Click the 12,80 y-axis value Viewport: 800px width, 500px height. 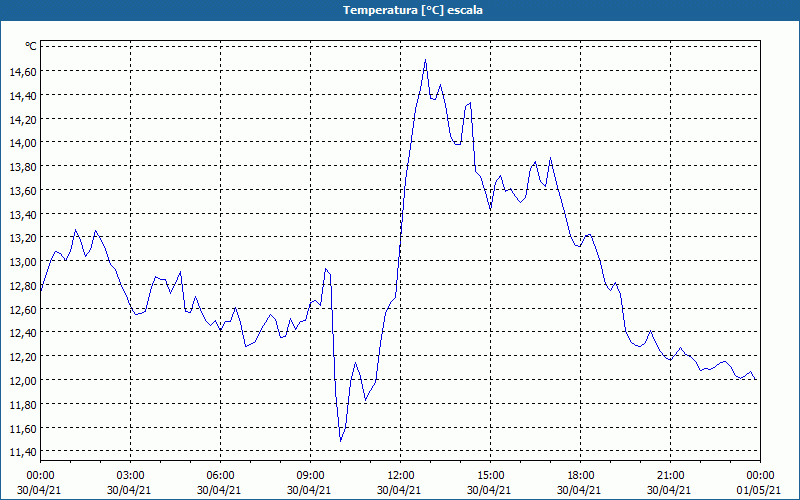pyautogui.click(x=23, y=286)
